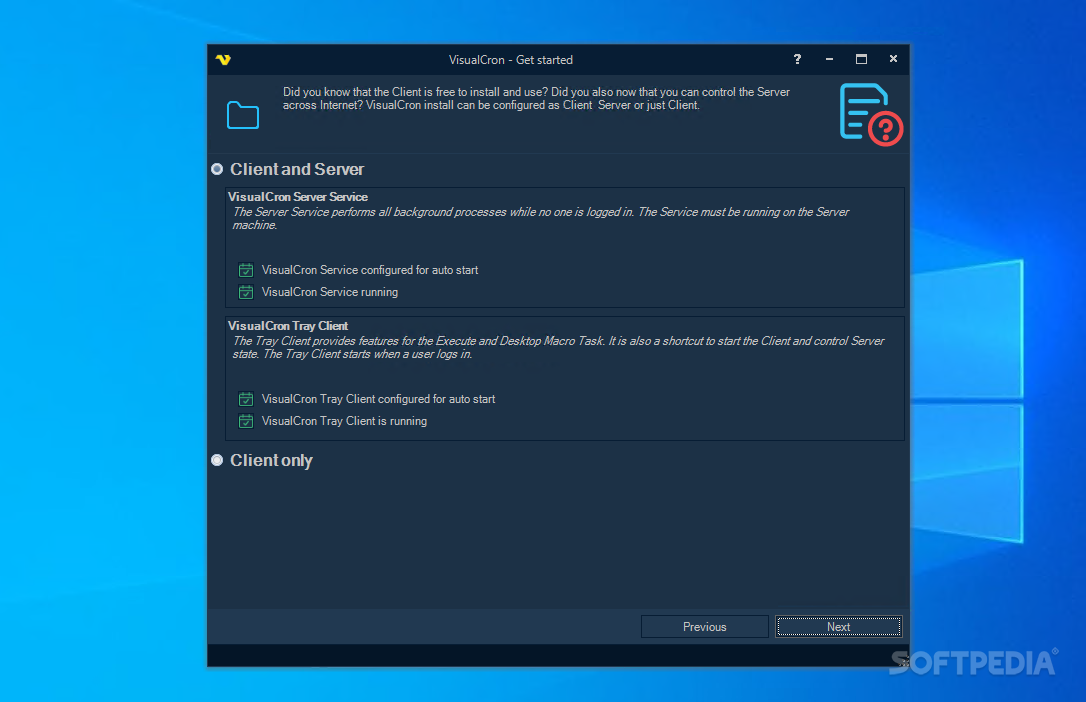1086x702 pixels.
Task: Click 'VisualCron Tray Client configured for auto start' text
Action: pyautogui.click(x=378, y=399)
